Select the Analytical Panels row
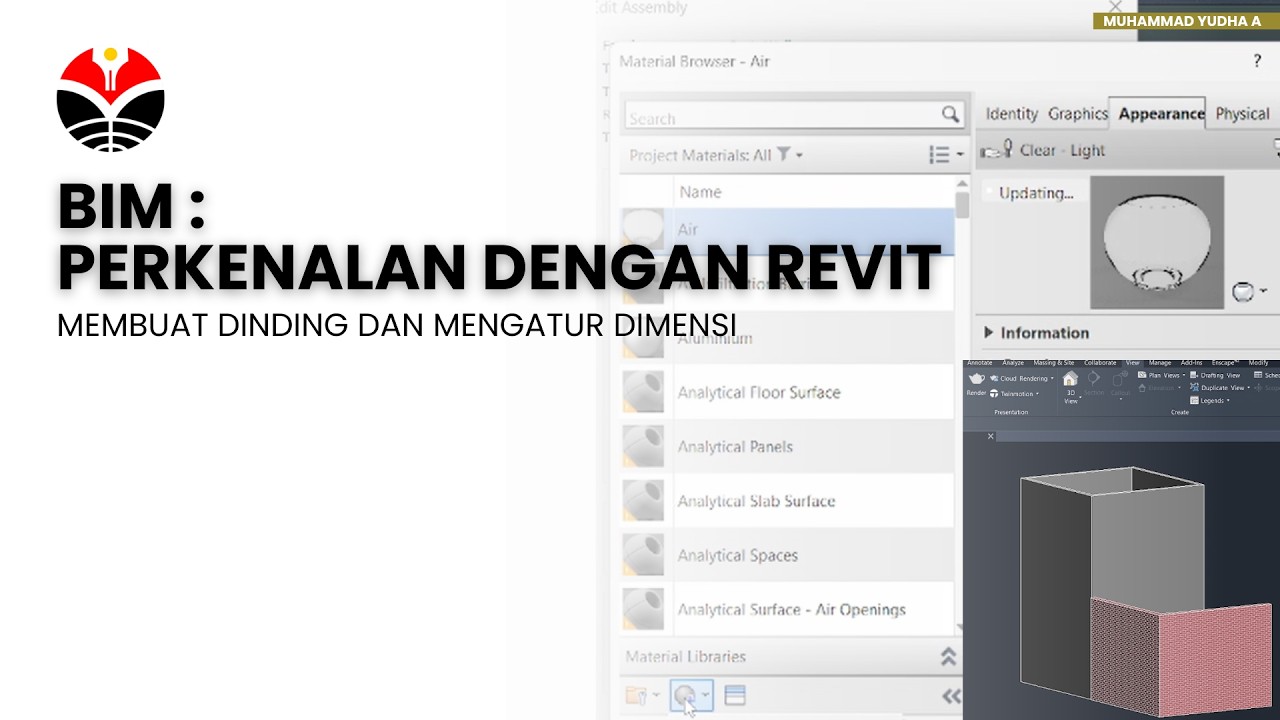This screenshot has width=1280, height=720. click(x=787, y=446)
